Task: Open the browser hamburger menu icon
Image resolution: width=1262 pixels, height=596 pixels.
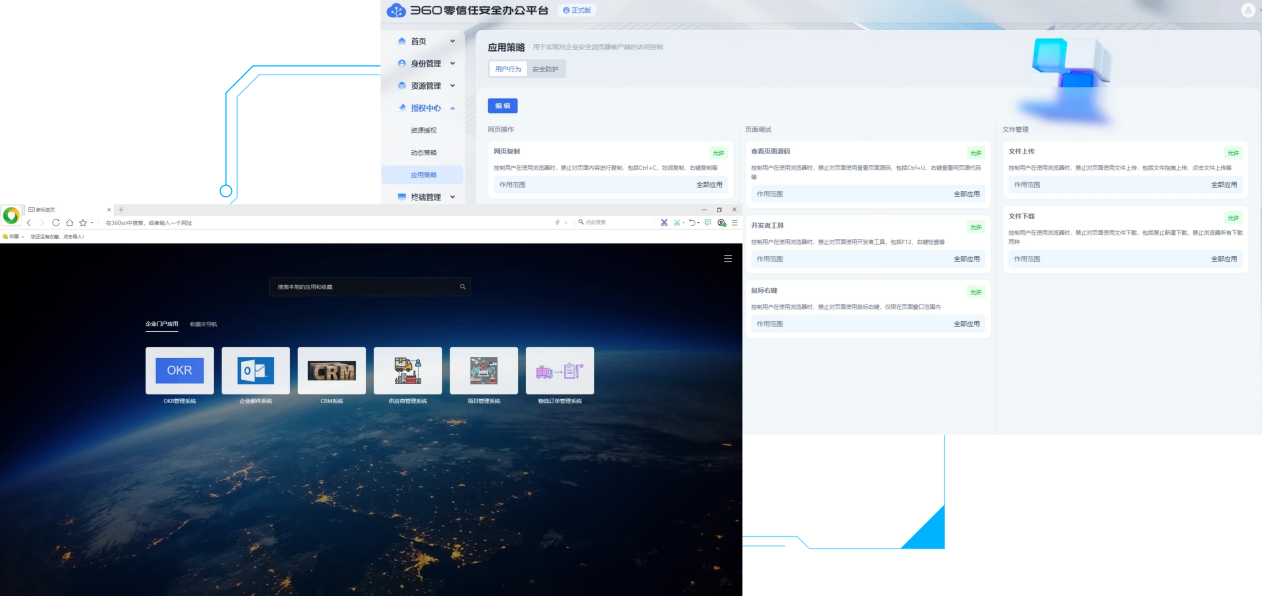Action: [x=734, y=222]
